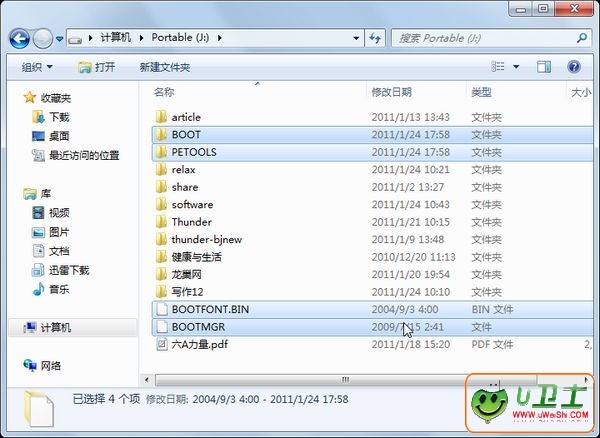Open 桌面 in the navigation pane
600x438 pixels.
click(51, 136)
